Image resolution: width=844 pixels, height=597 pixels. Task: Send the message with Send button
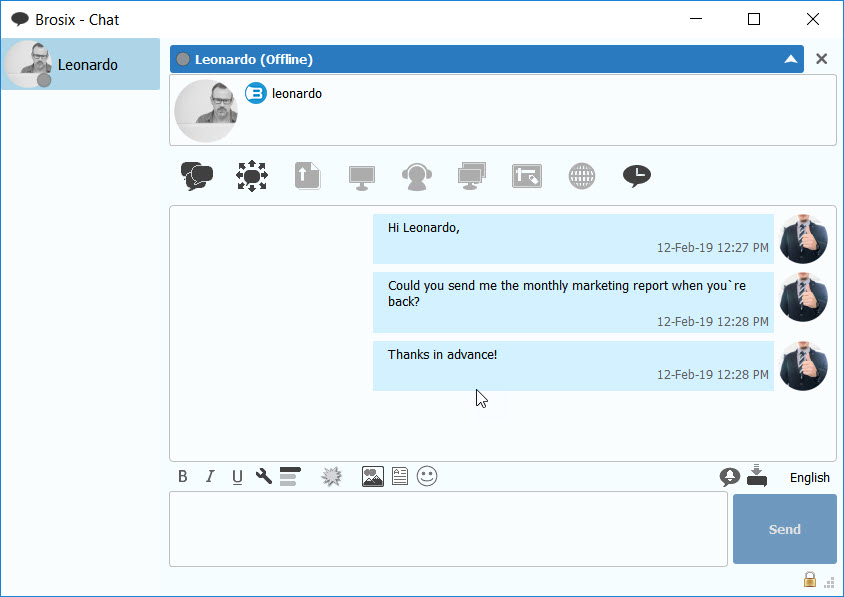click(x=784, y=529)
